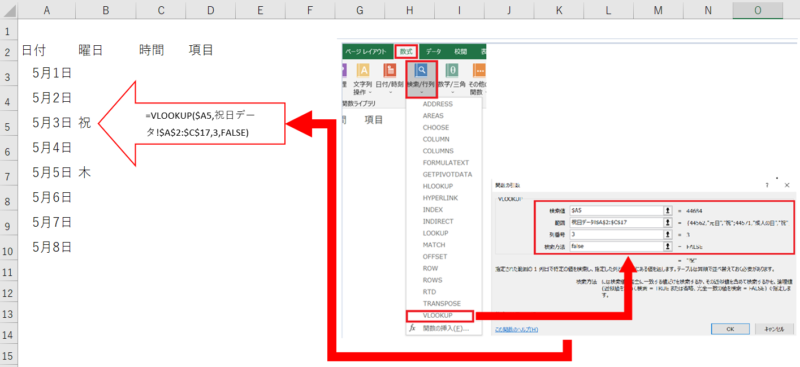800x367 pixels.
Task: Select VLOOKUP from the function list
Action: [x=439, y=316]
